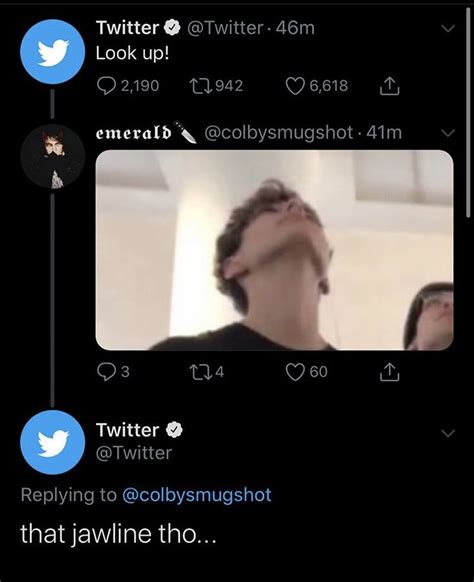Open Twitter avatar on top tweet

pyautogui.click(x=53, y=52)
